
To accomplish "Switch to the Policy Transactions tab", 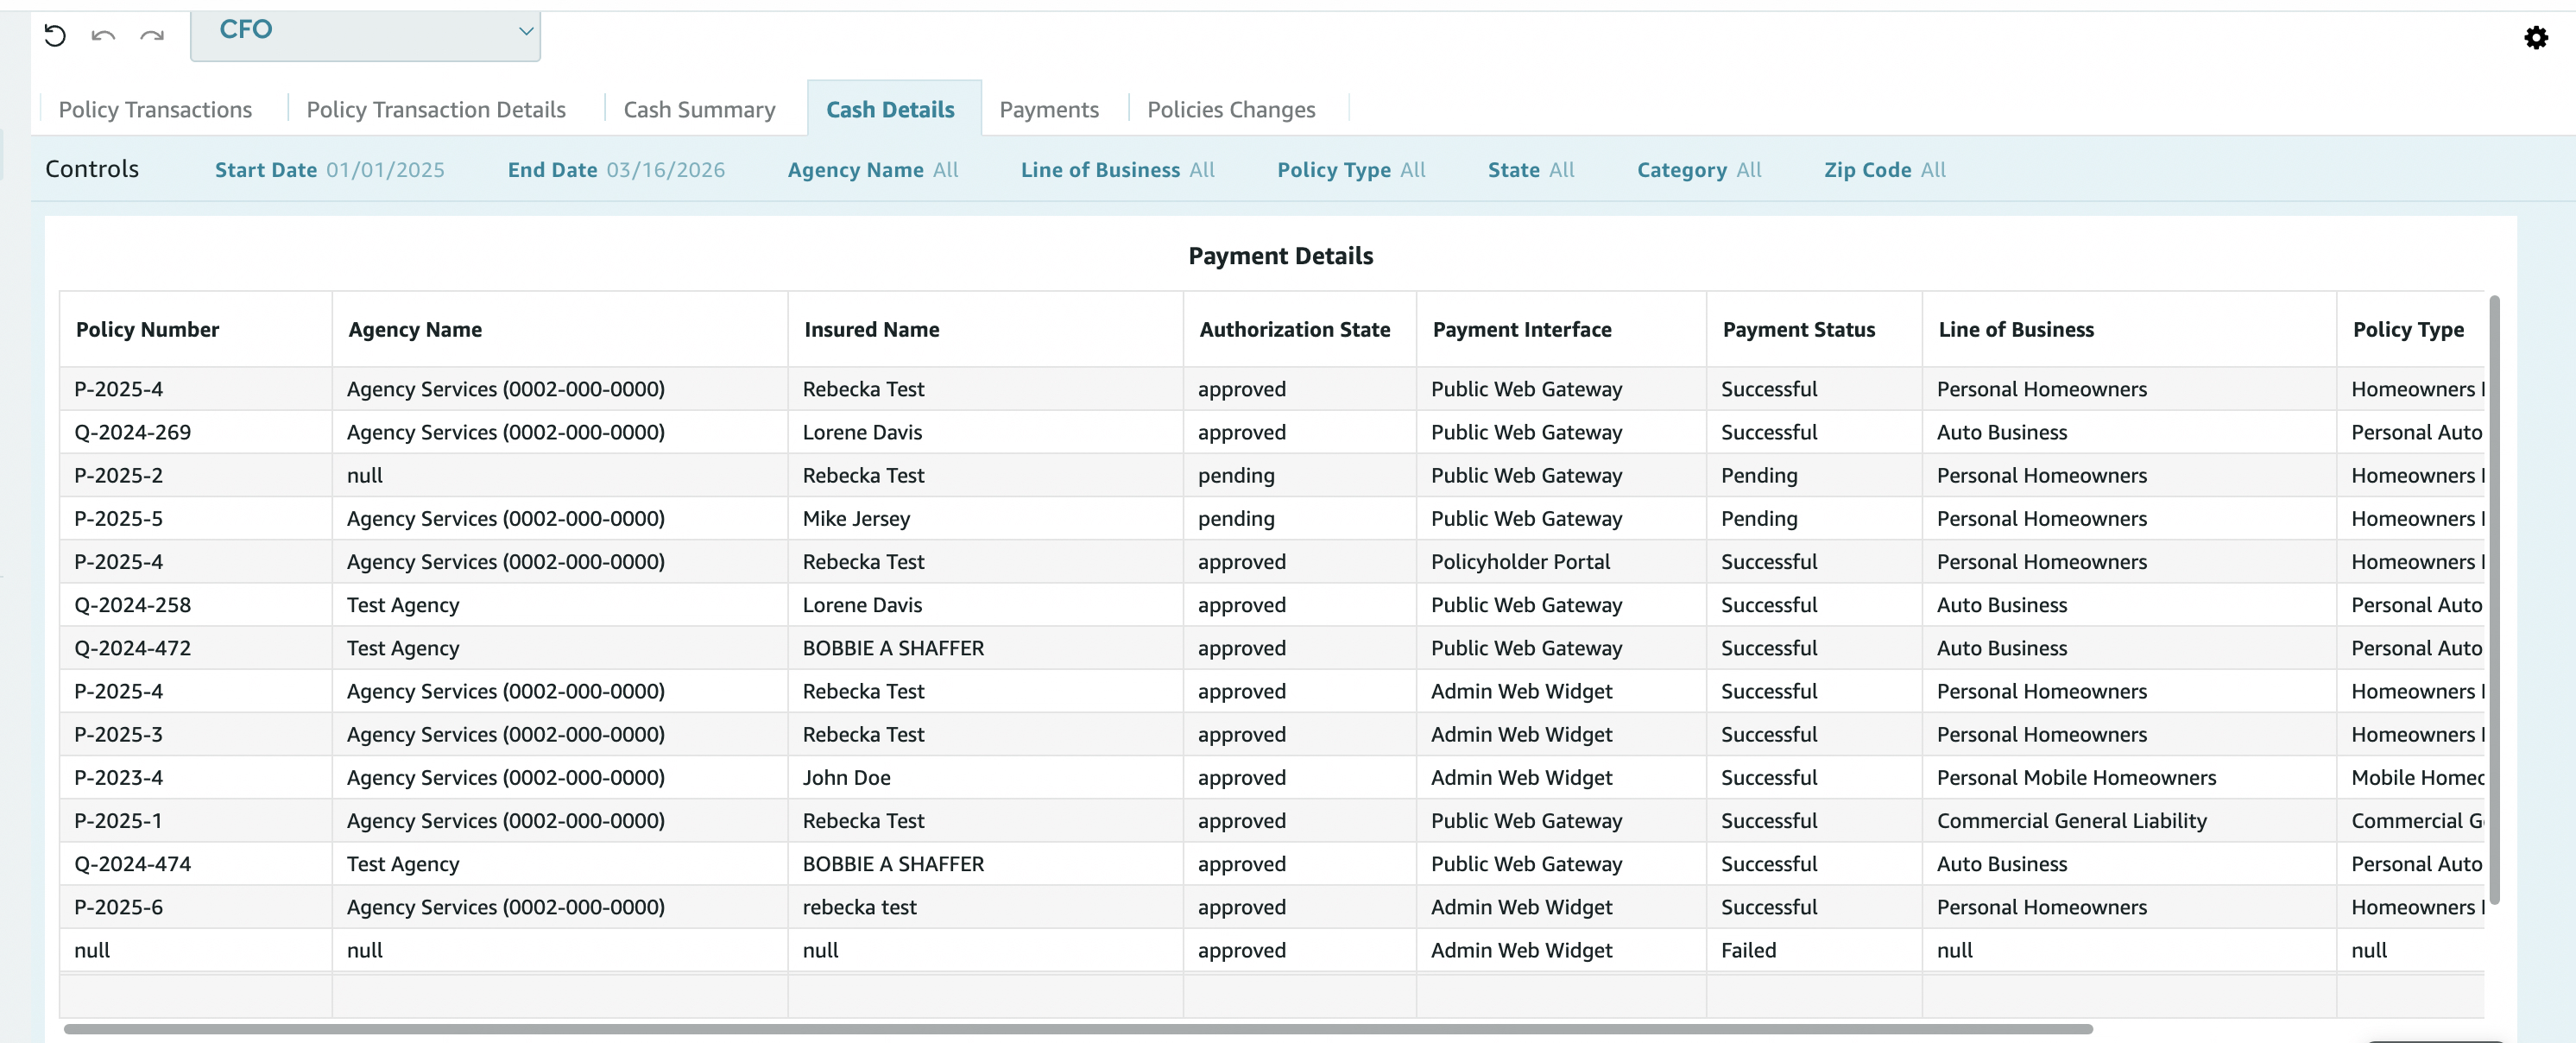I will click(155, 110).
